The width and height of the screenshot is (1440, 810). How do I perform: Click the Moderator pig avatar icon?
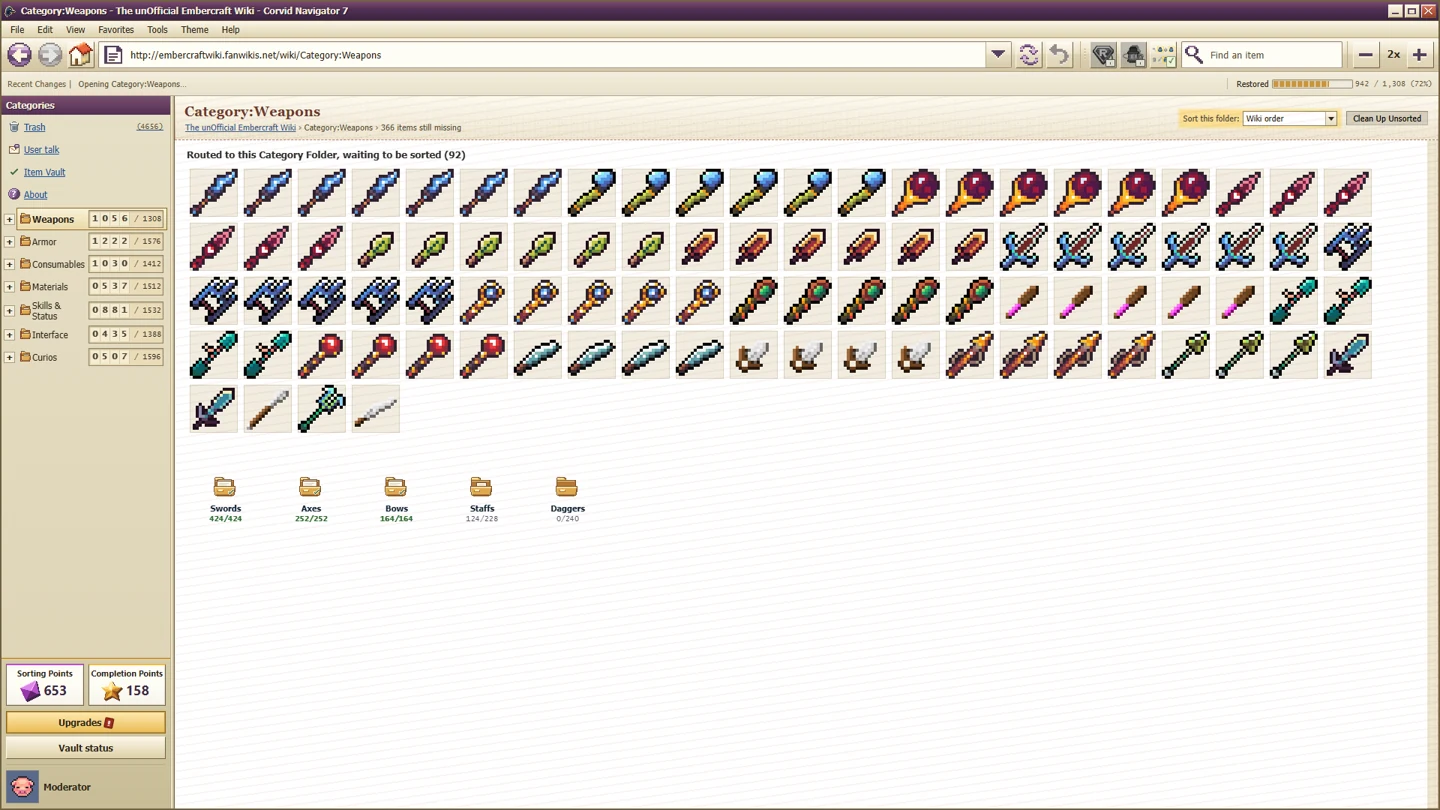coord(22,787)
